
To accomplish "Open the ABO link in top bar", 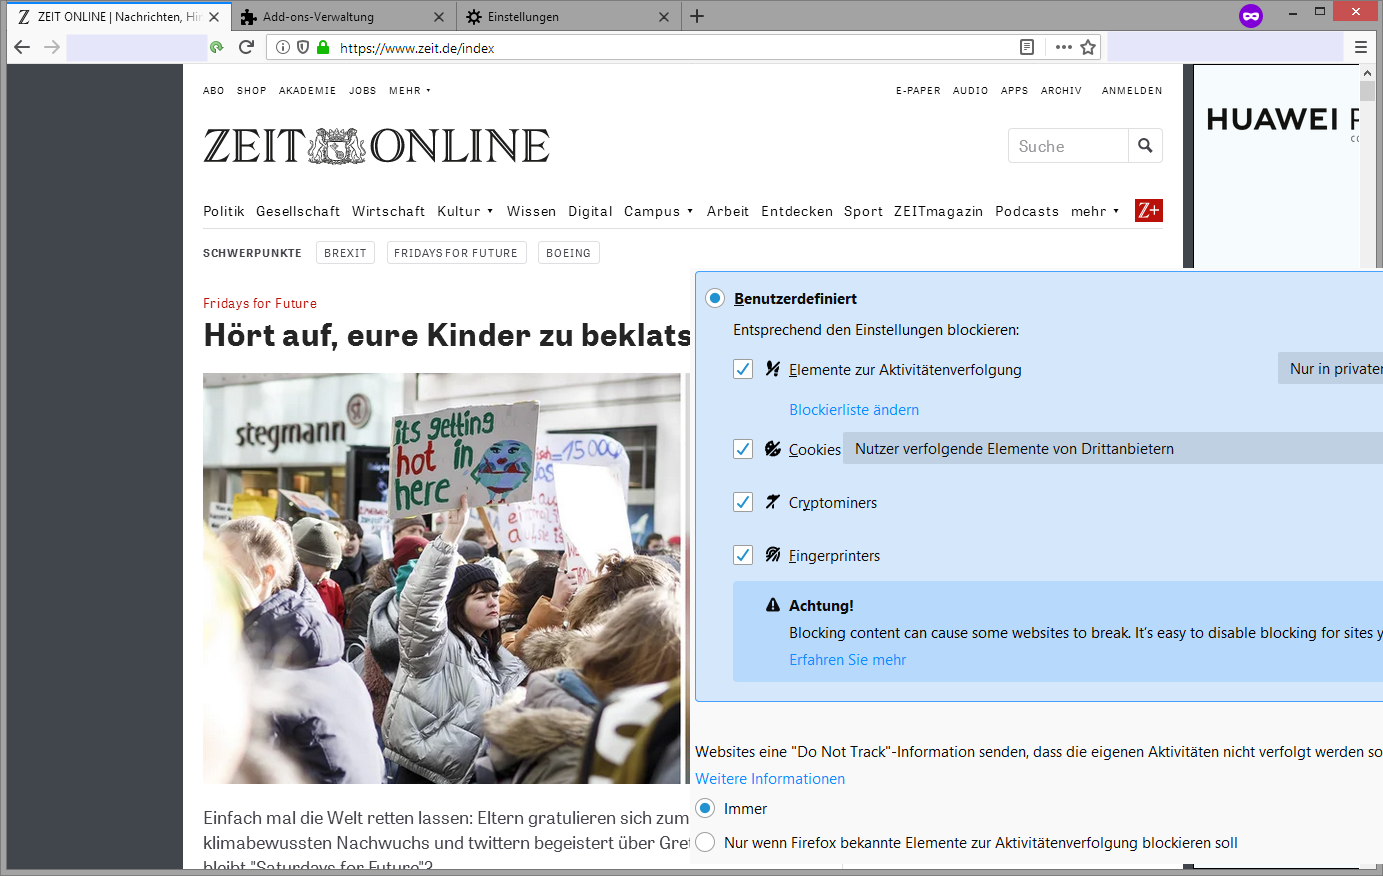I will 214,91.
